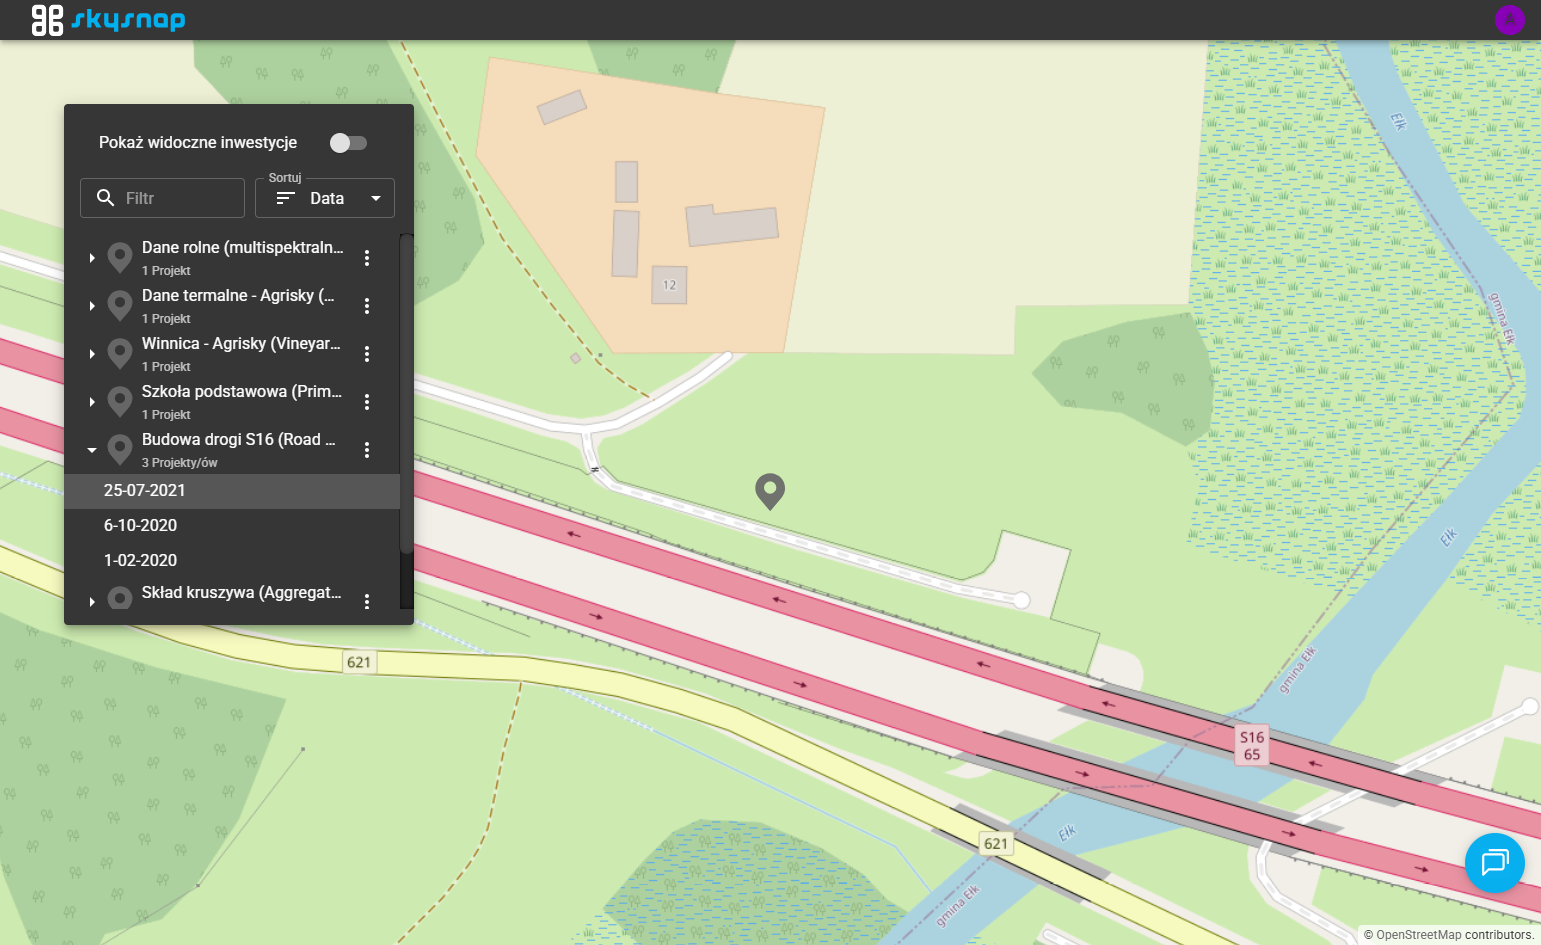Select the 25-07-2021 project
1541x945 pixels.
pos(232,491)
